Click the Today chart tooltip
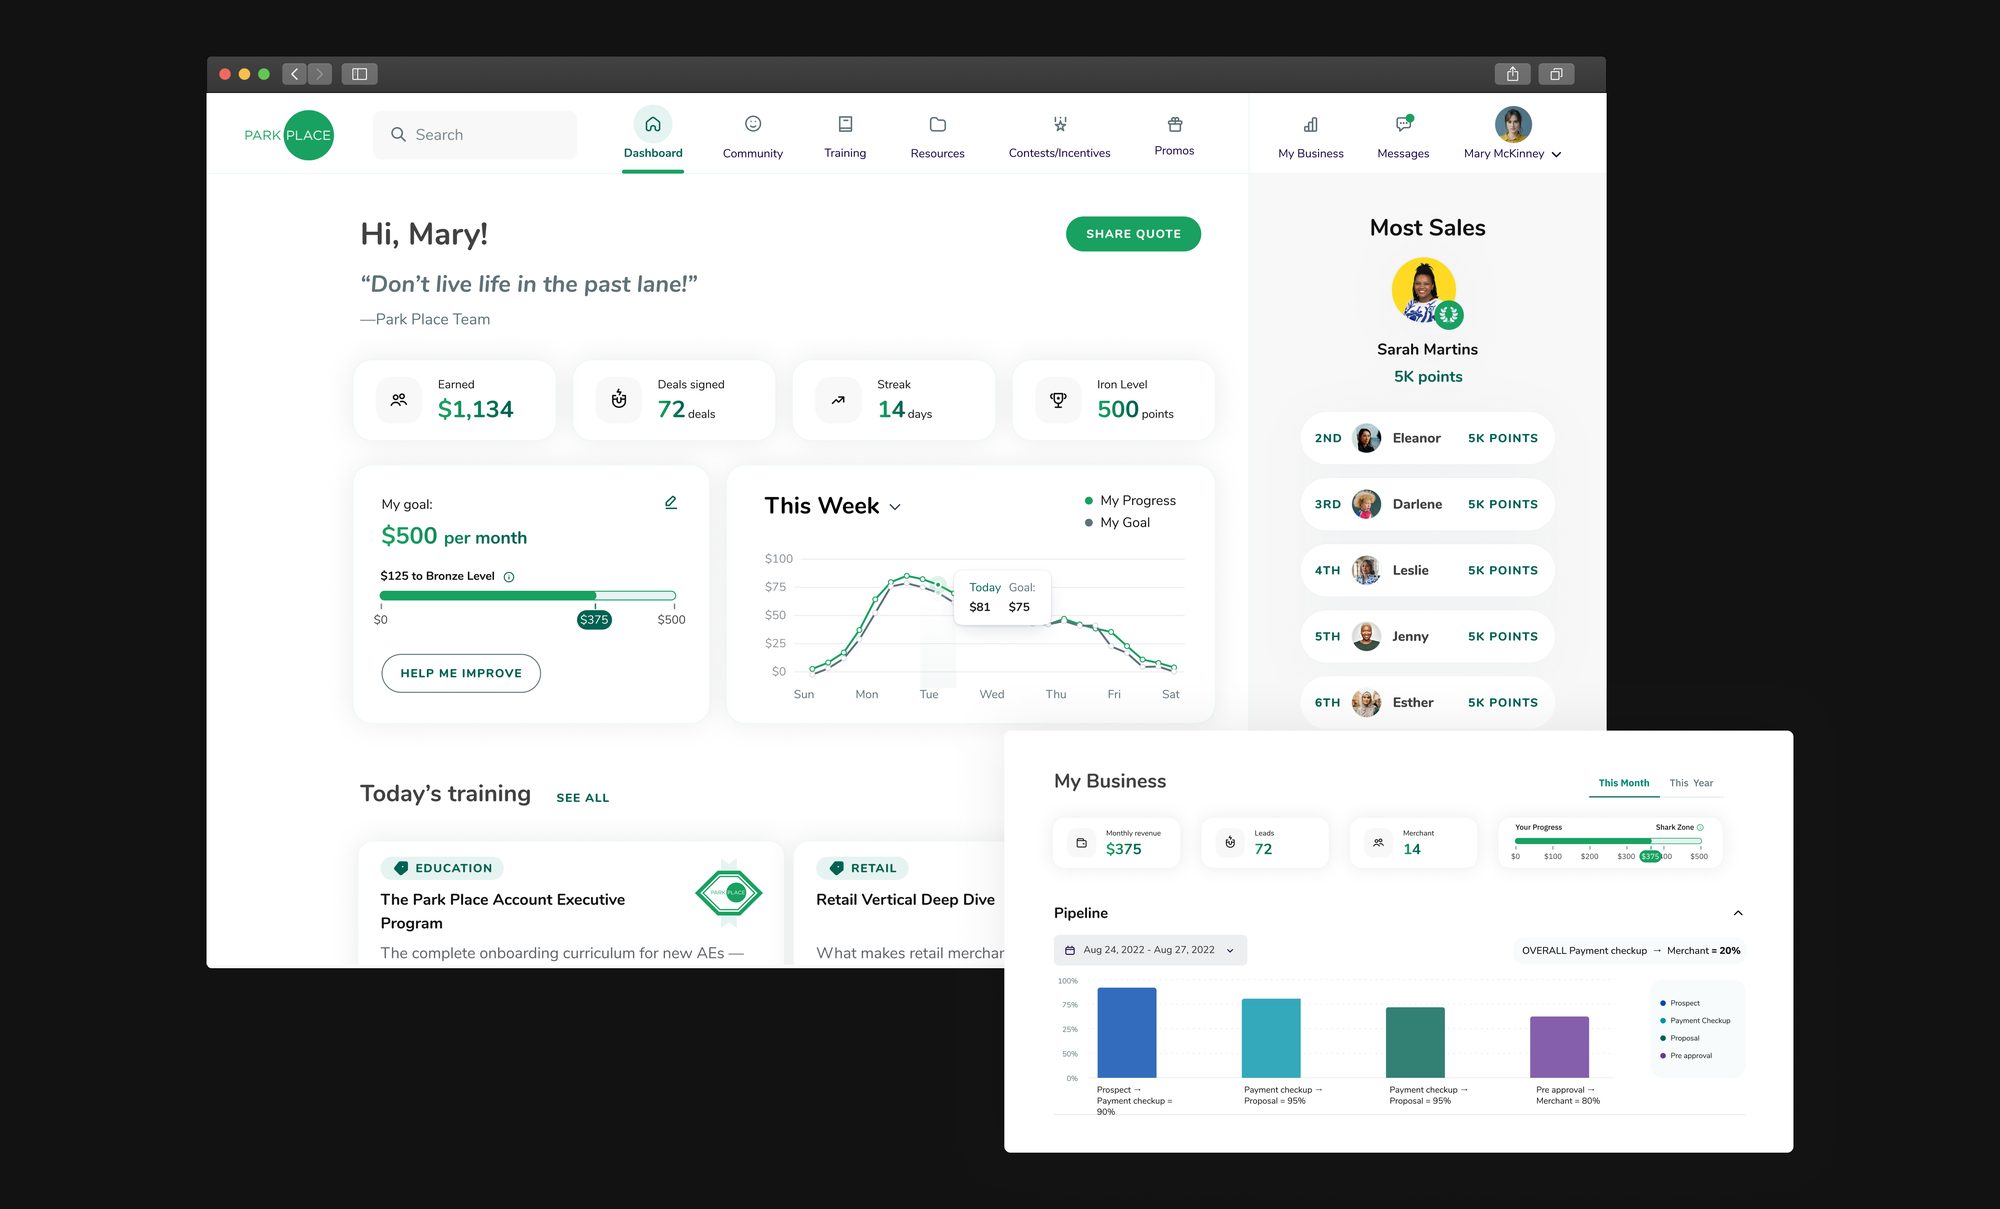This screenshot has width=2000, height=1209. (x=1002, y=598)
